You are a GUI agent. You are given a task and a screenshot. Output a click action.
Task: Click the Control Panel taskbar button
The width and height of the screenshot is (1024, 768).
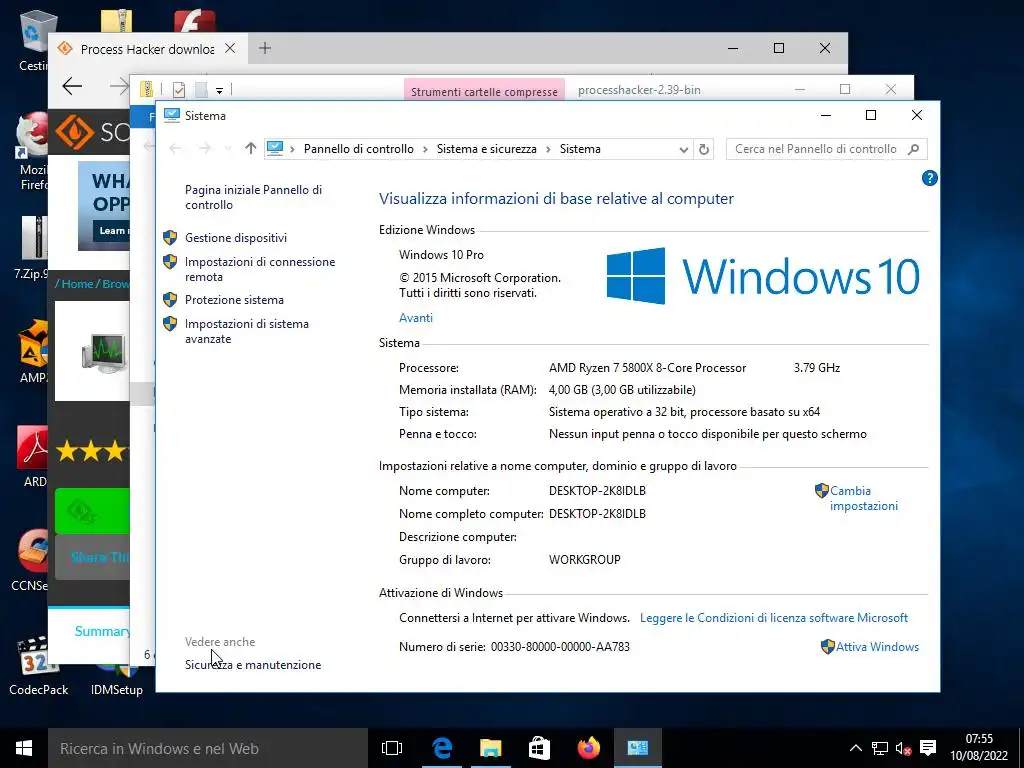pyautogui.click(x=637, y=748)
